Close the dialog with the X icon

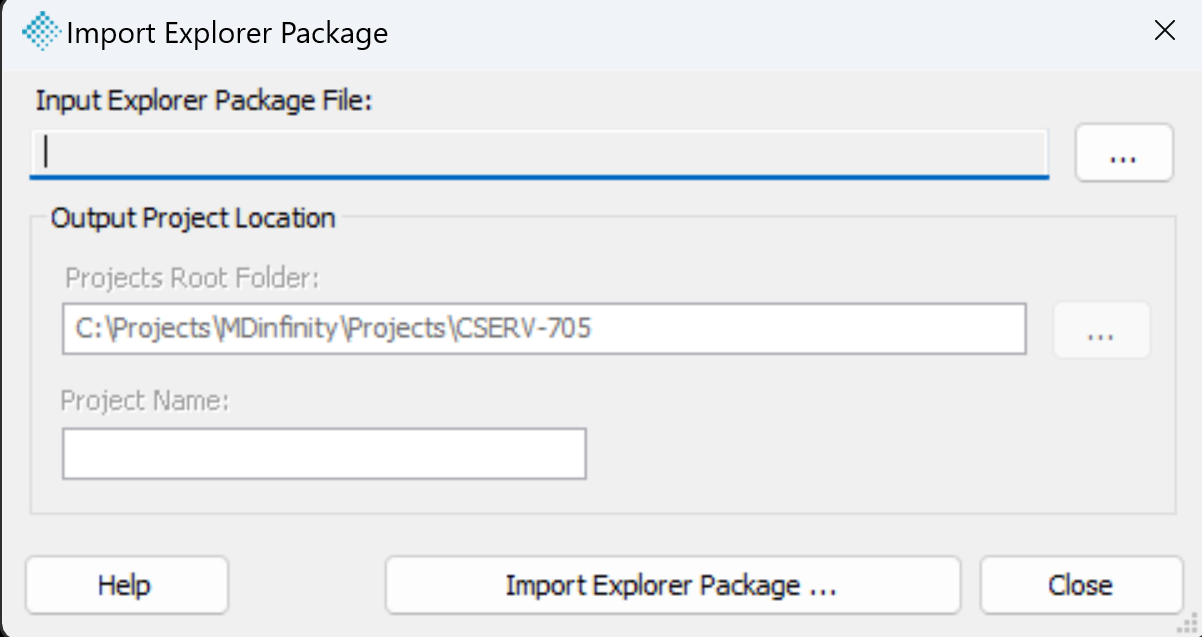pos(1164,31)
